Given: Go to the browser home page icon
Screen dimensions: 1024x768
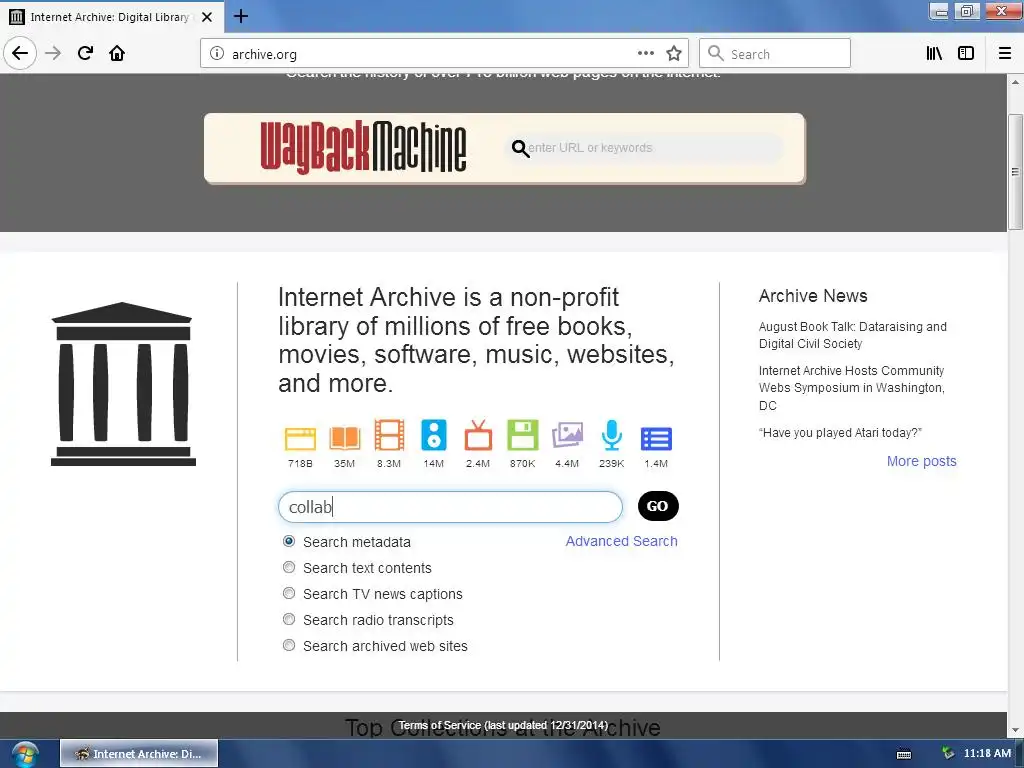Looking at the screenshot, I should coord(117,54).
